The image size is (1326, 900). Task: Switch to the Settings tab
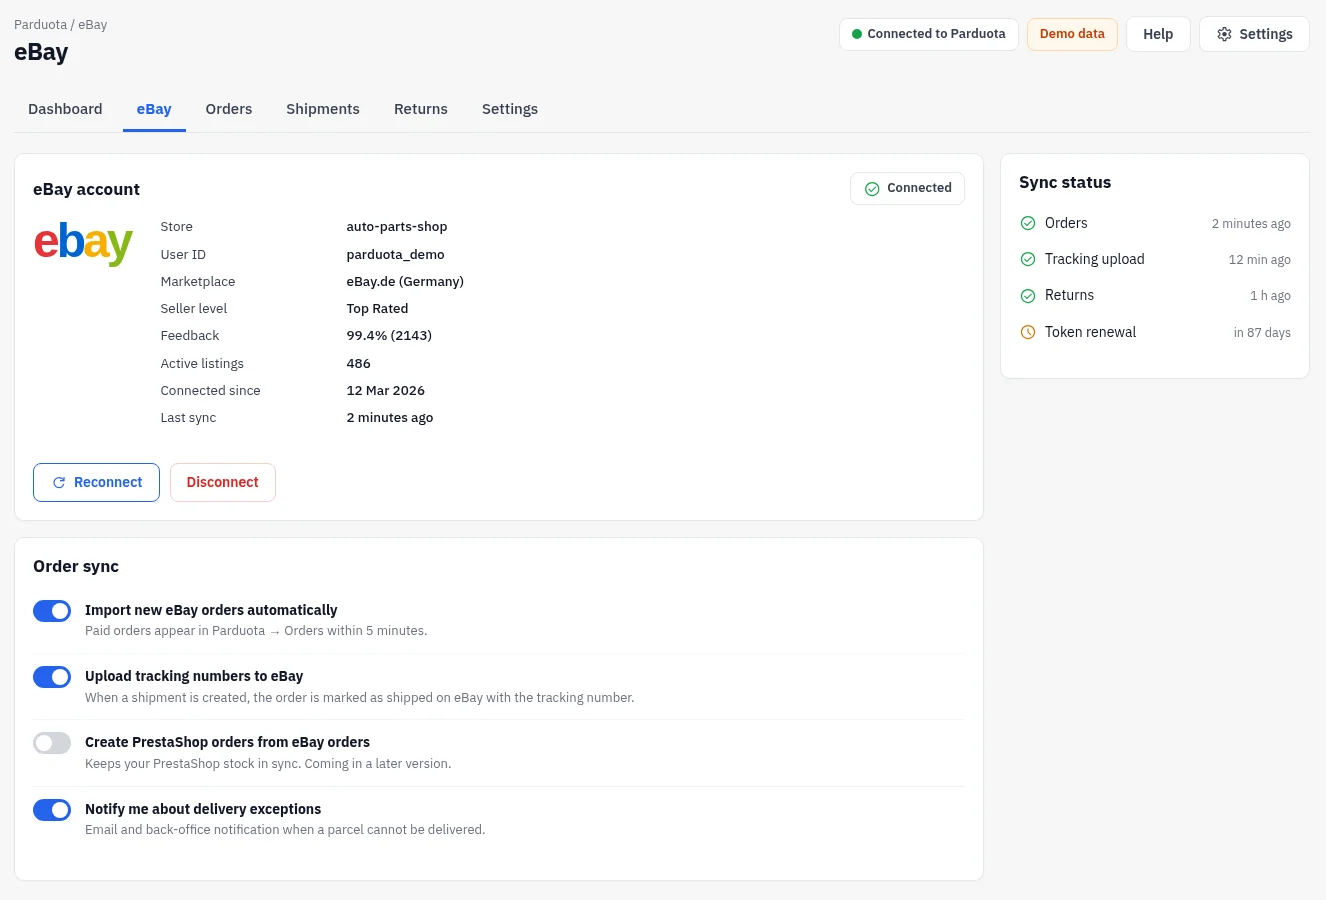510,109
